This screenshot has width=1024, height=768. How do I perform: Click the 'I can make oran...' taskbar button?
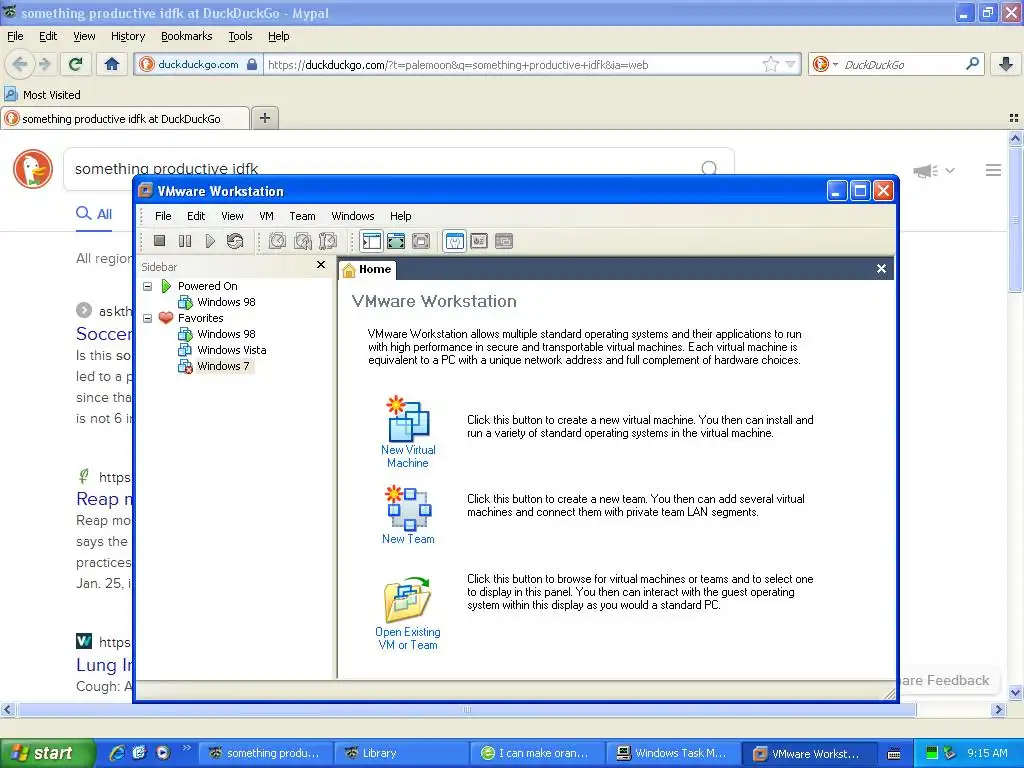coord(537,753)
